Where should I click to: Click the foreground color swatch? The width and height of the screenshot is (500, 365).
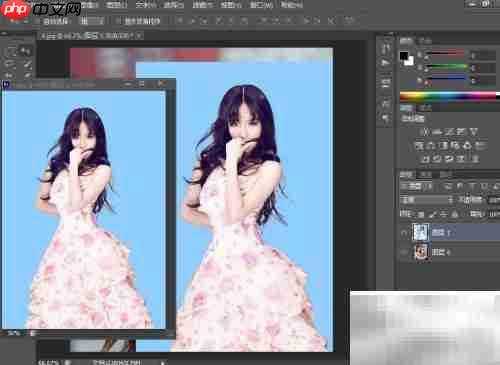[404, 55]
